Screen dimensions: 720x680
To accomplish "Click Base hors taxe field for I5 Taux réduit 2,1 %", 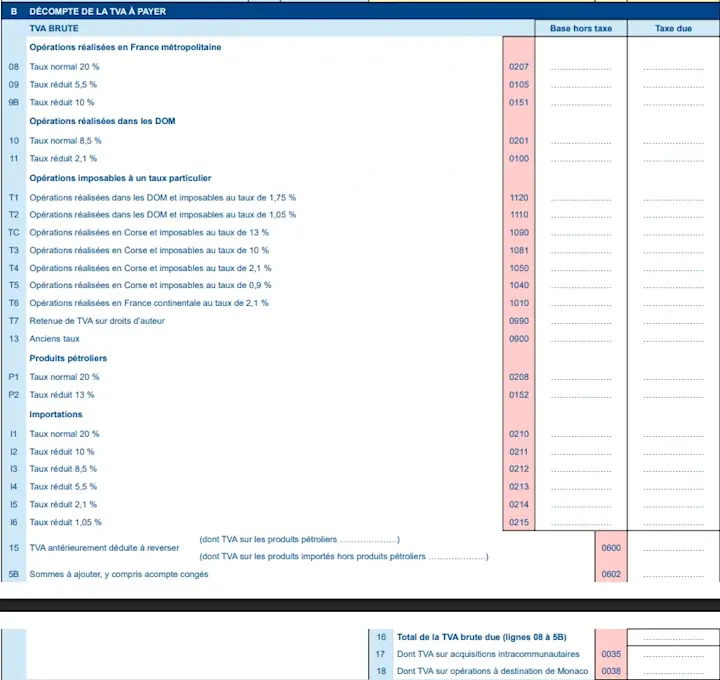I will [581, 505].
